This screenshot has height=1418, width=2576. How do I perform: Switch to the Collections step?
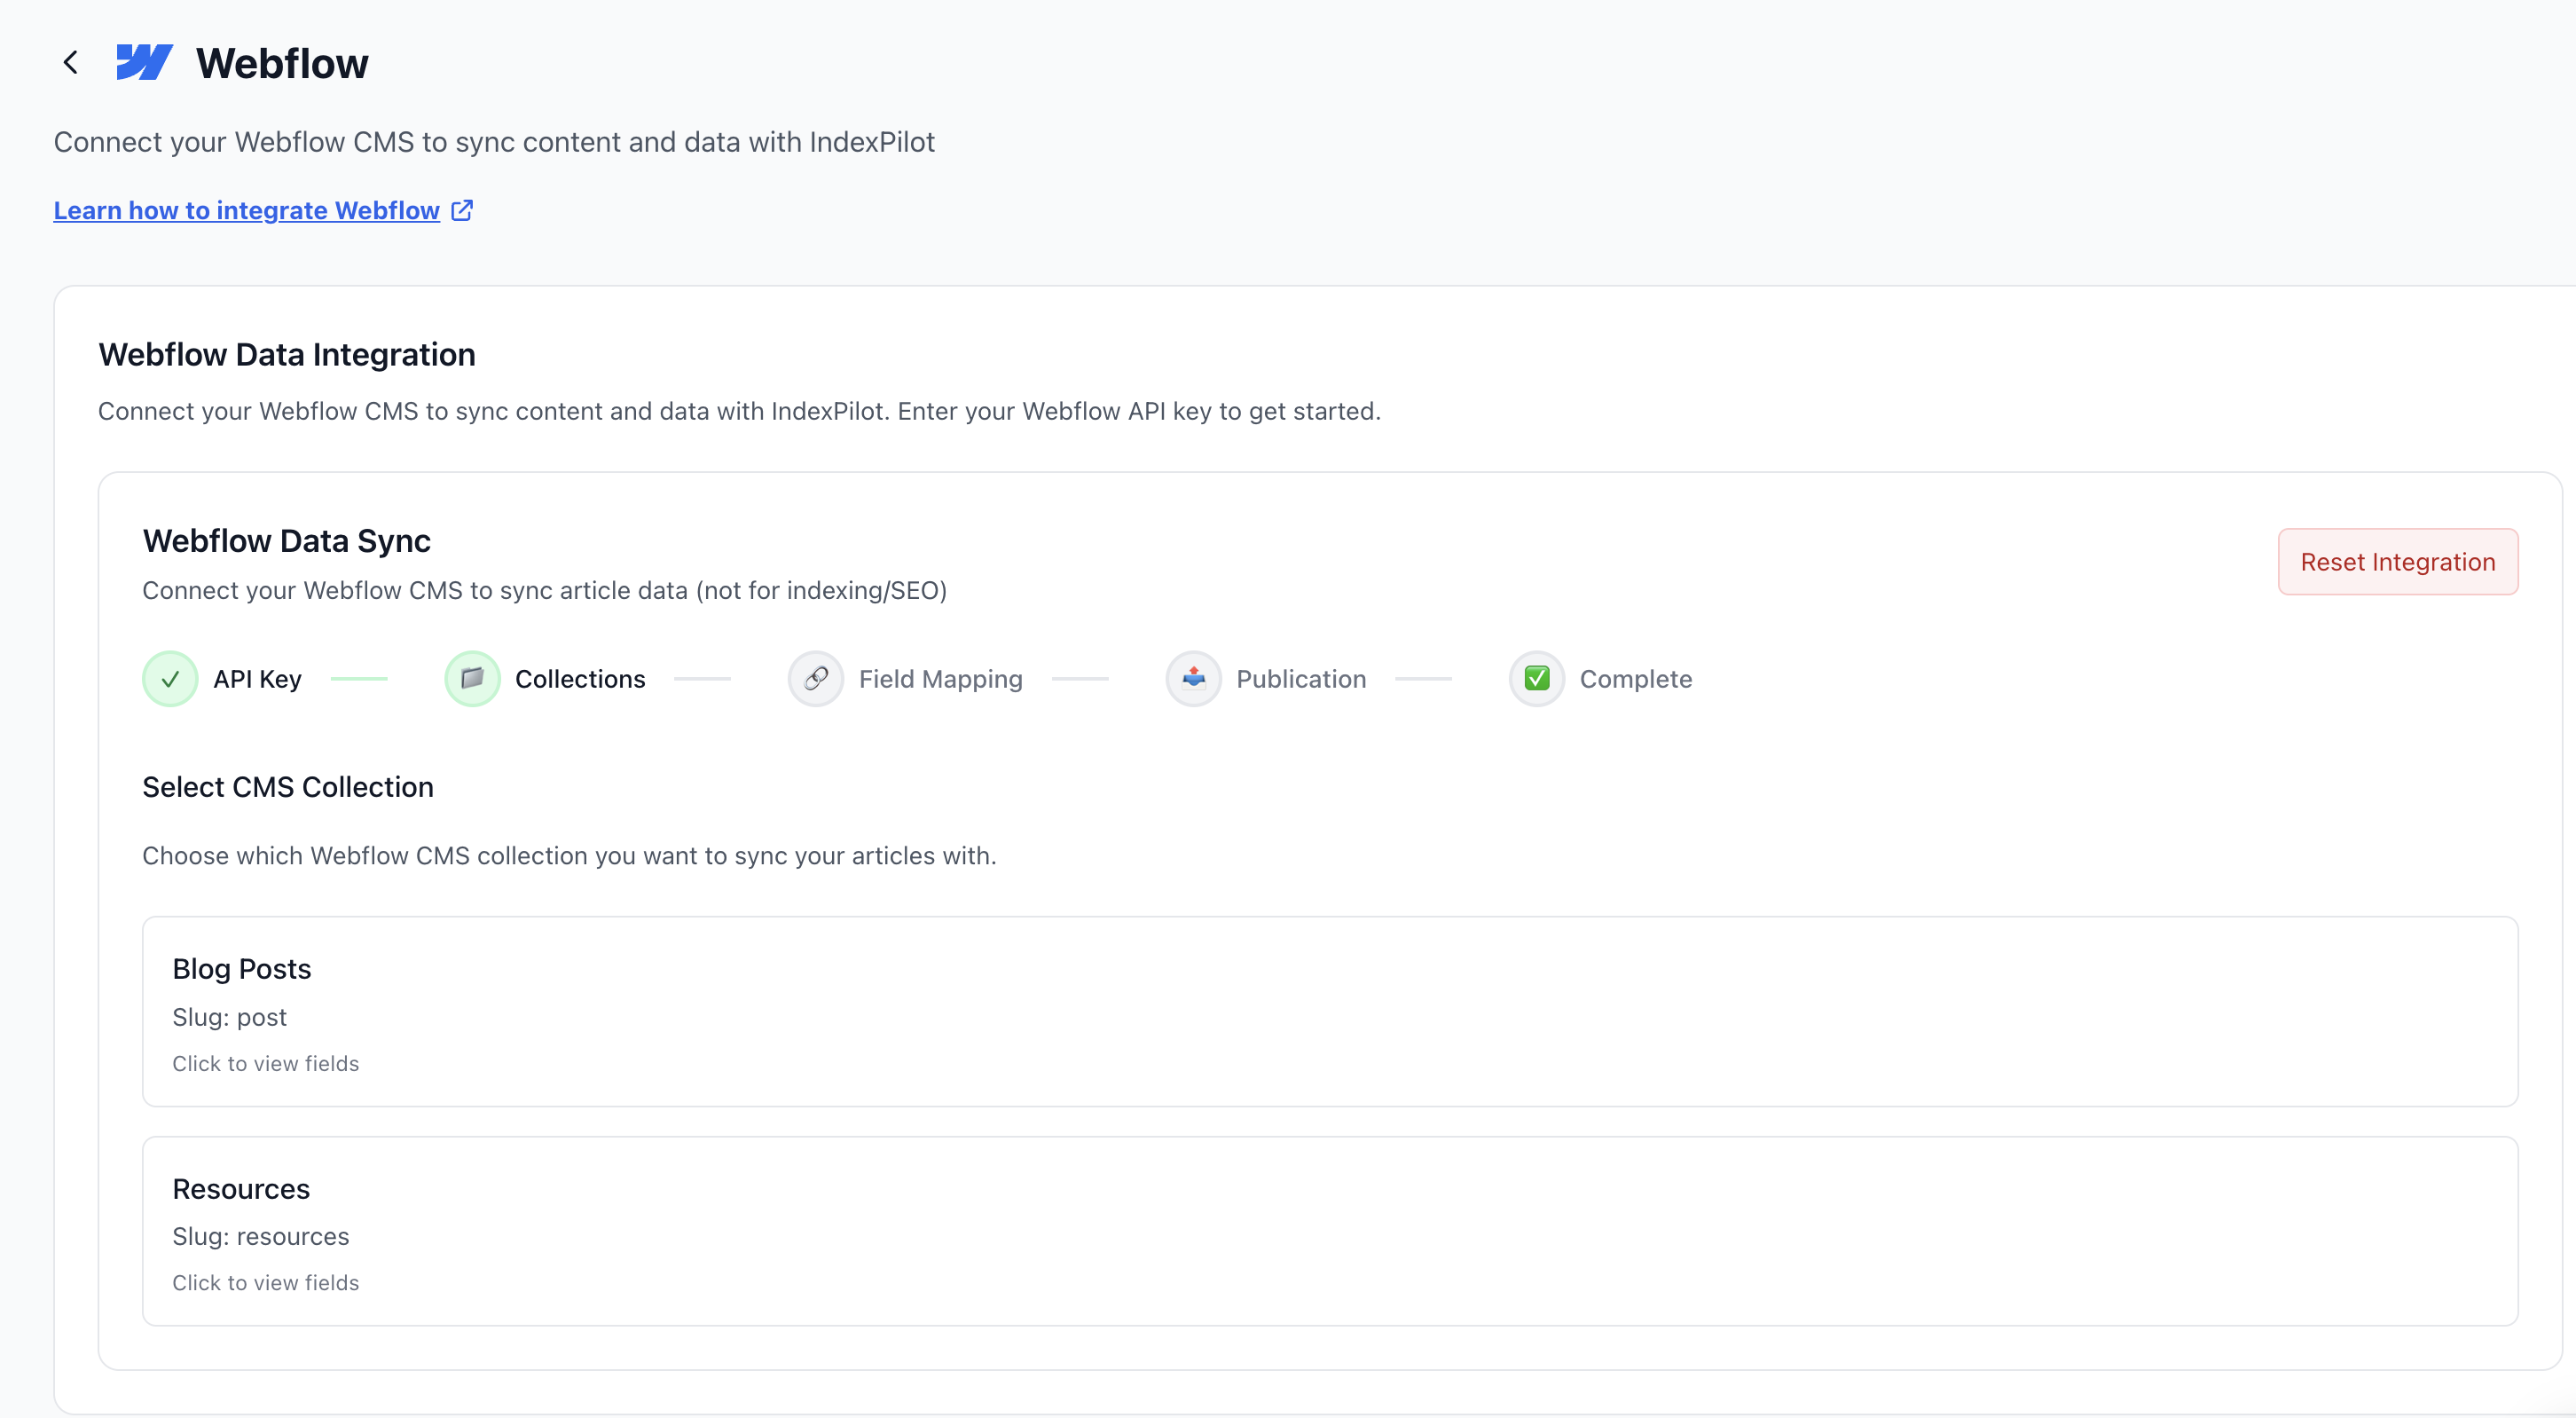545,678
